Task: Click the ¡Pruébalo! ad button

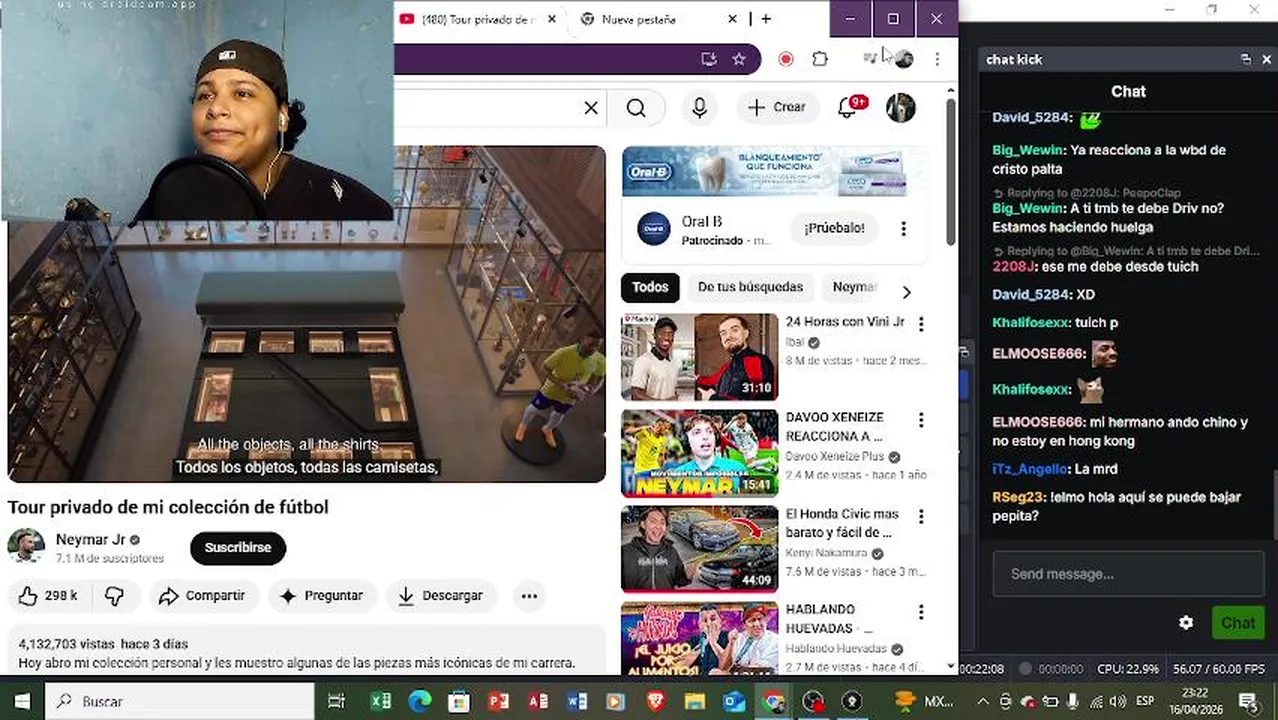Action: (x=834, y=228)
